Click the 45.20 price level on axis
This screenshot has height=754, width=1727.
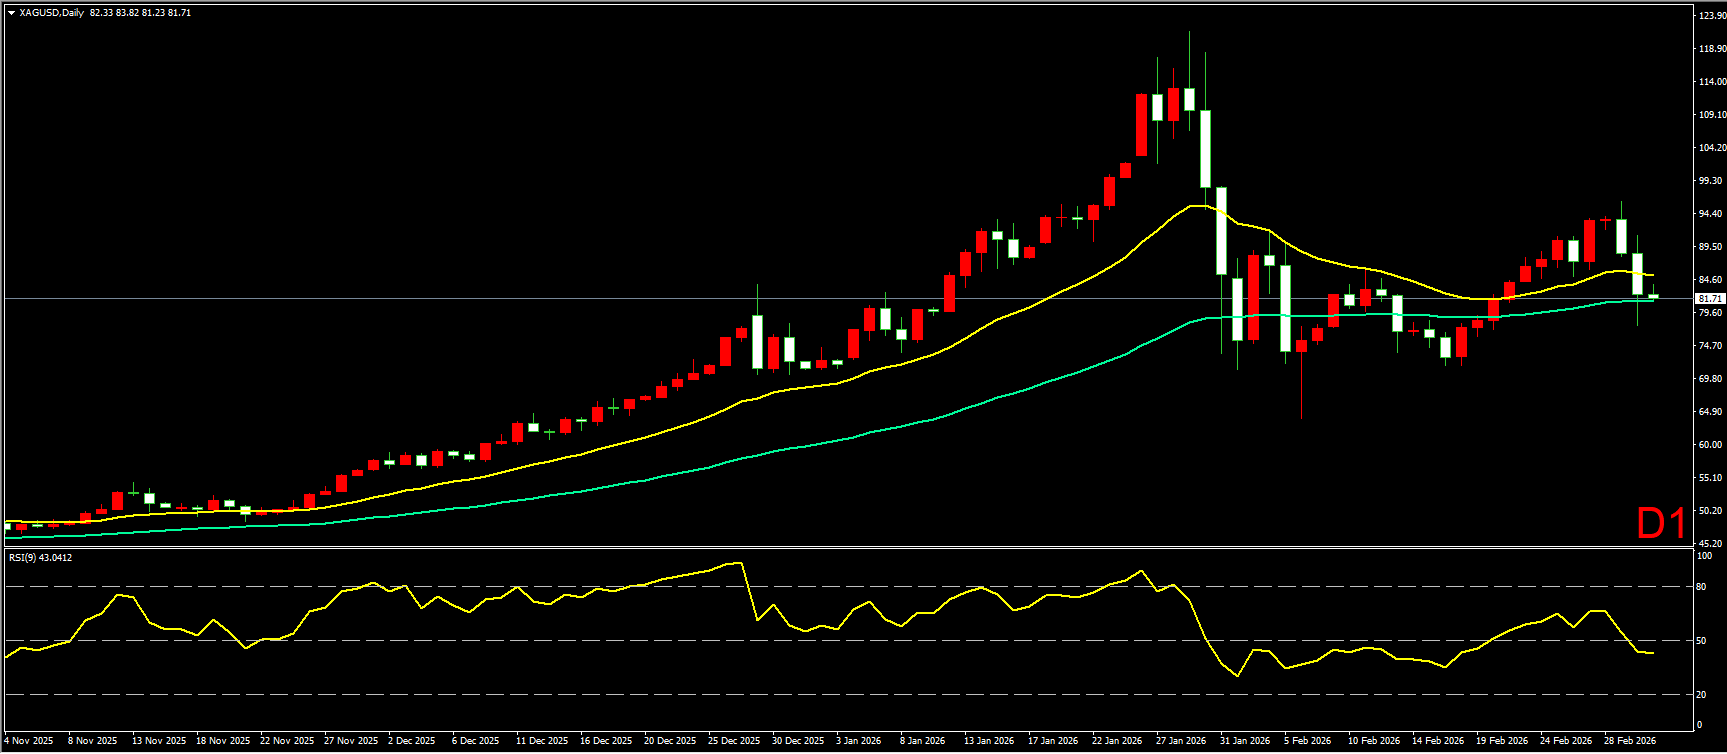click(1711, 543)
